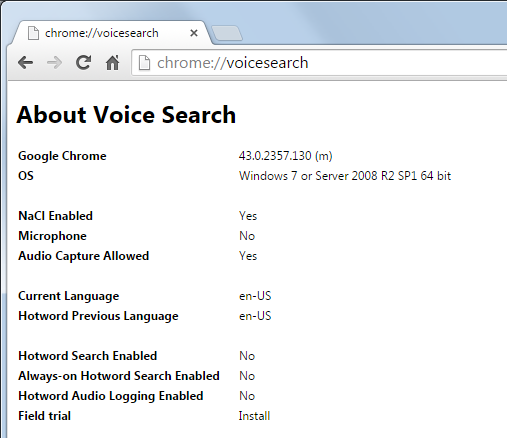Click the Windows 7 or Server 2008 value
The image size is (507, 438).
point(345,176)
